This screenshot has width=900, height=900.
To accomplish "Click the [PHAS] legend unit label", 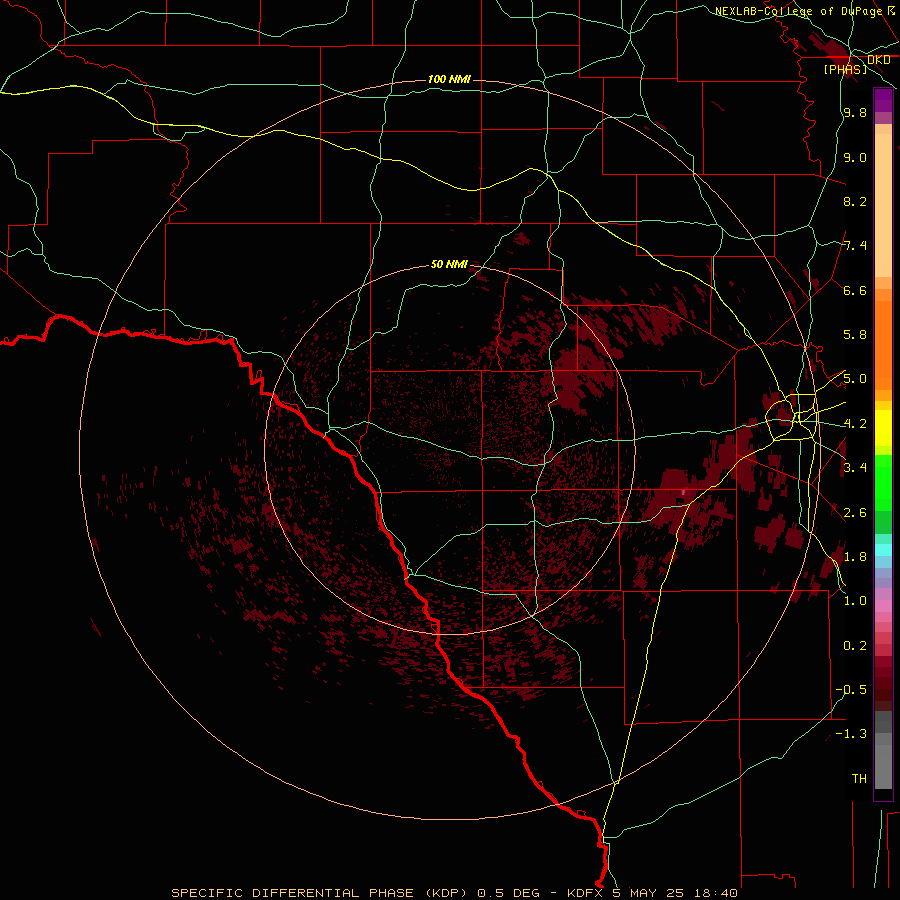I will click(x=846, y=69).
